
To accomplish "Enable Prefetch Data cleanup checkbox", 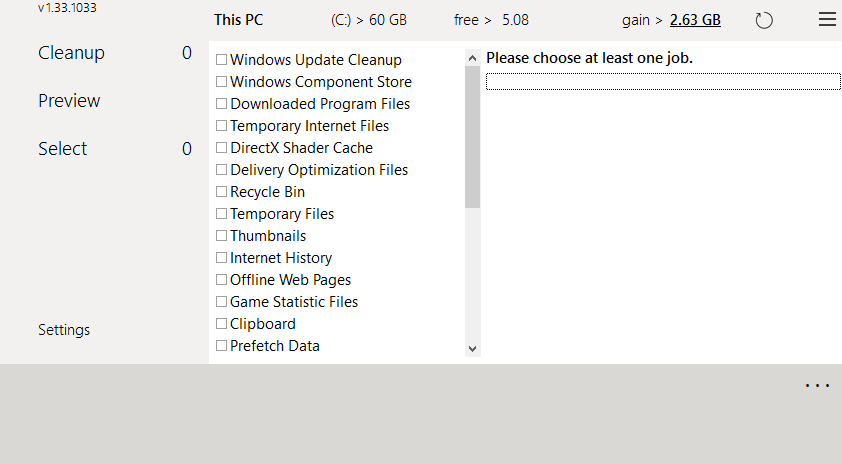I will point(222,346).
